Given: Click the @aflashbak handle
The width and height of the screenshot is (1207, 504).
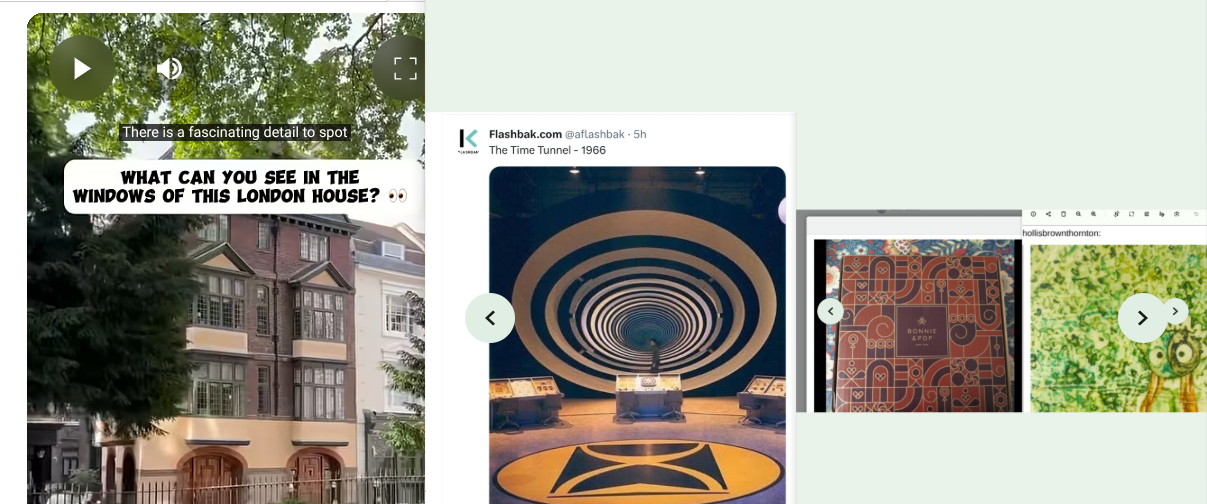Looking at the screenshot, I should click(597, 134).
